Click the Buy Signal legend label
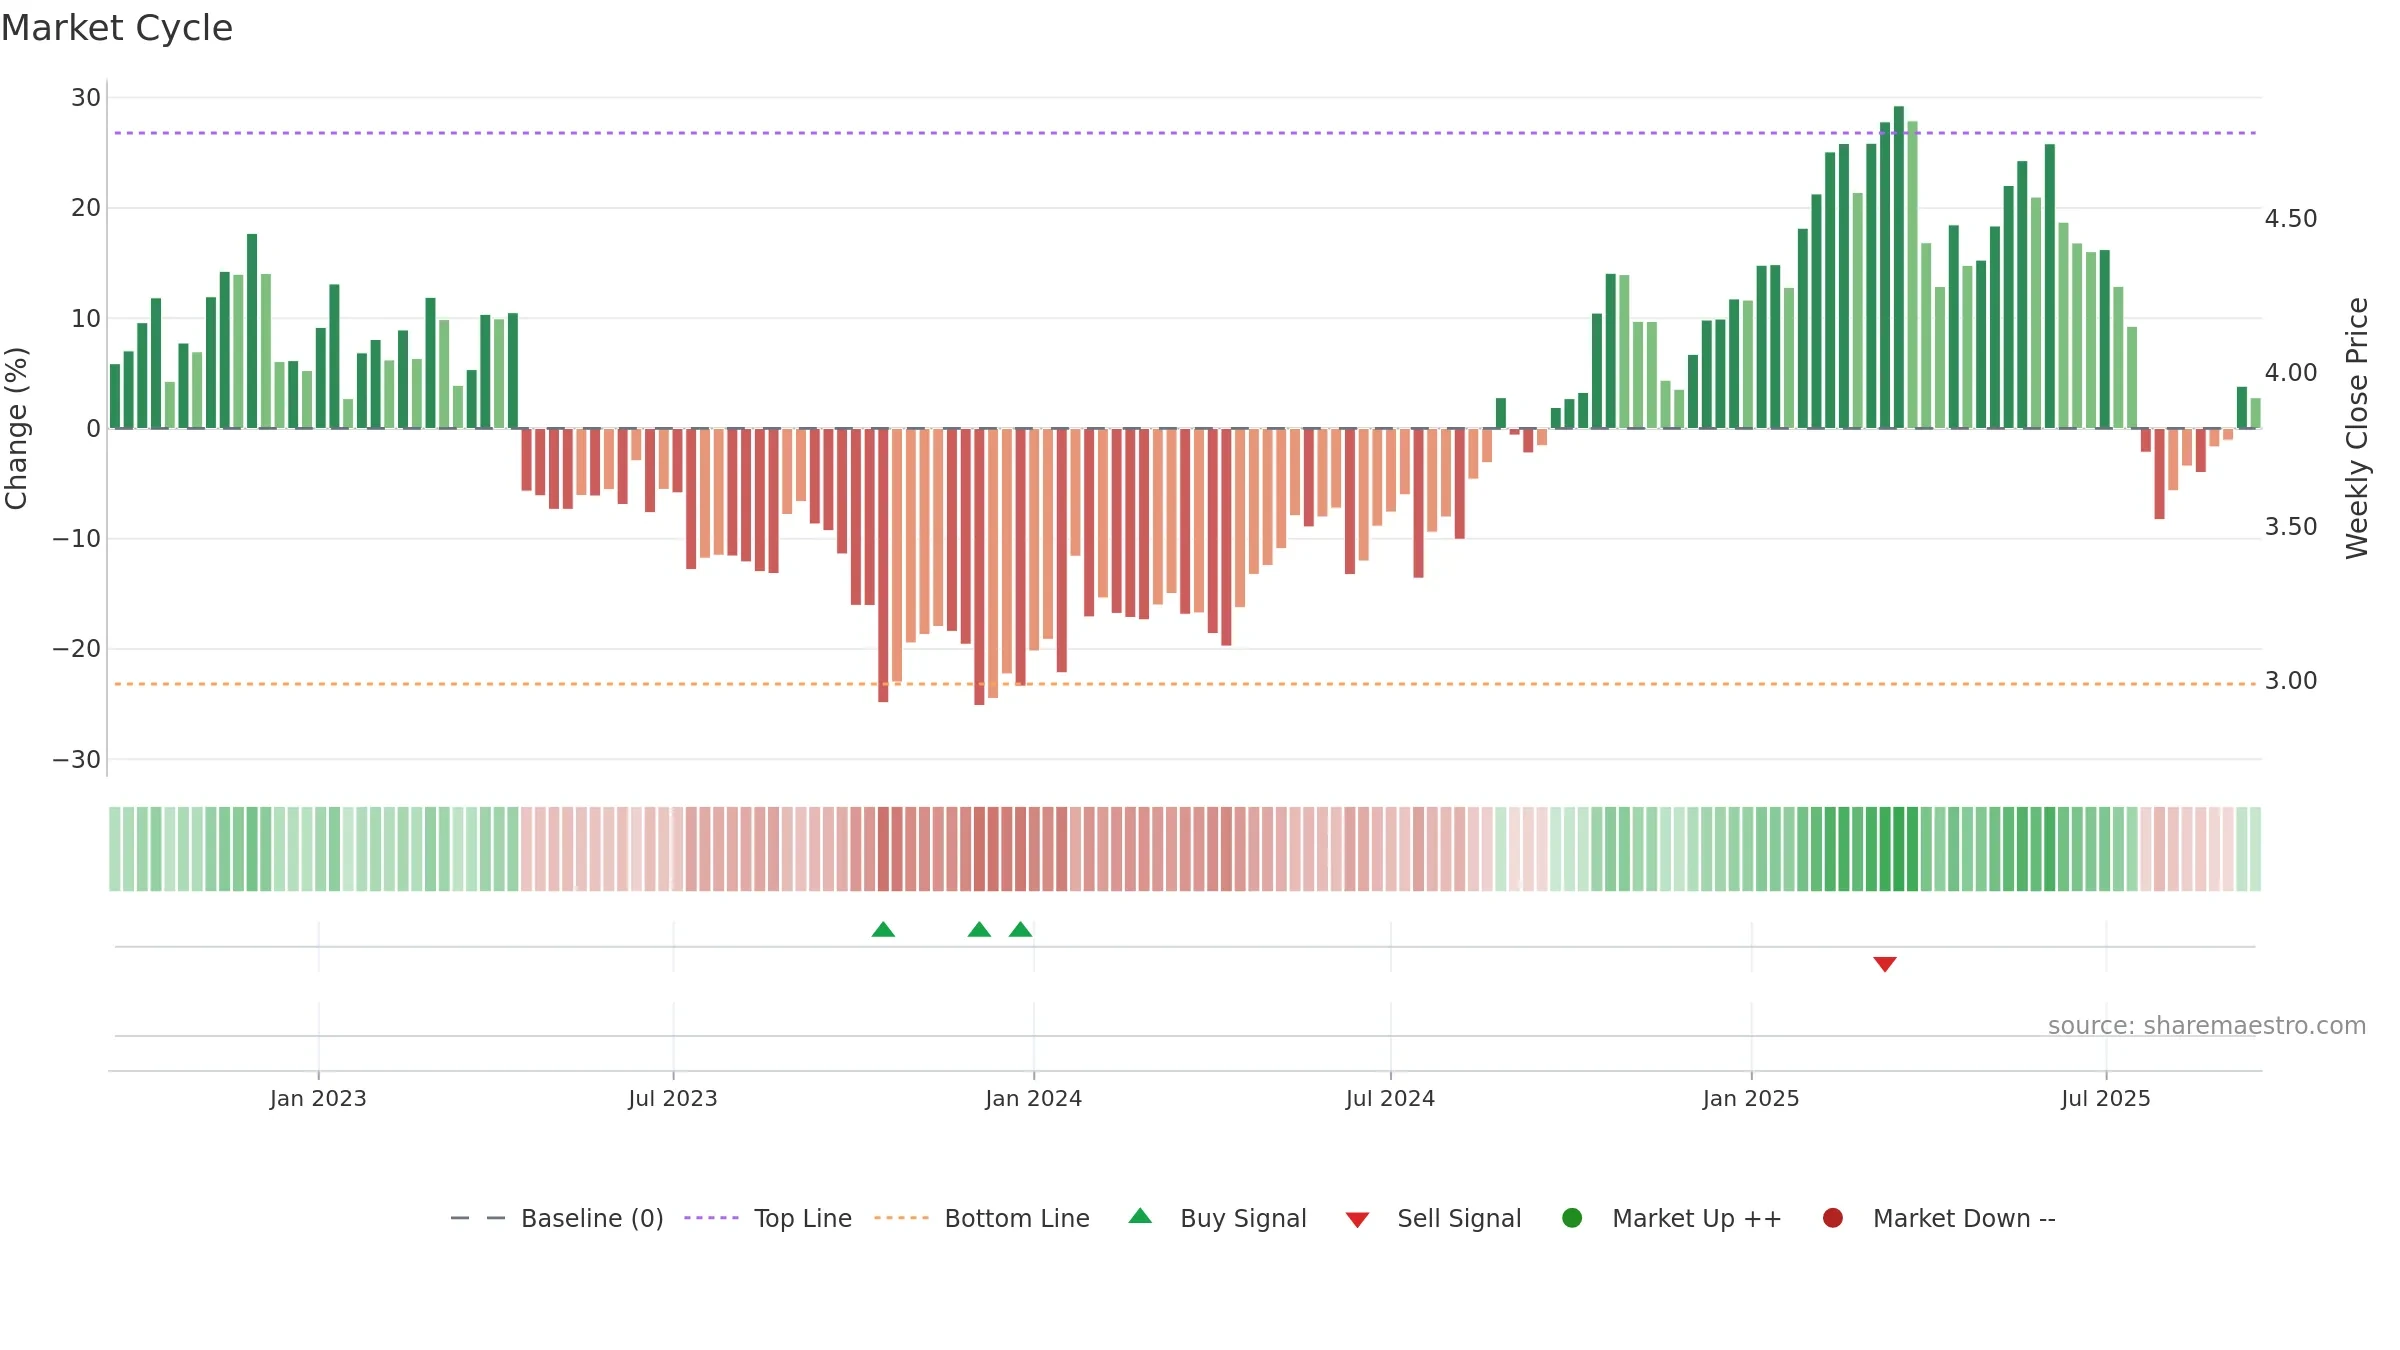2400x1350 pixels. 1243,1218
